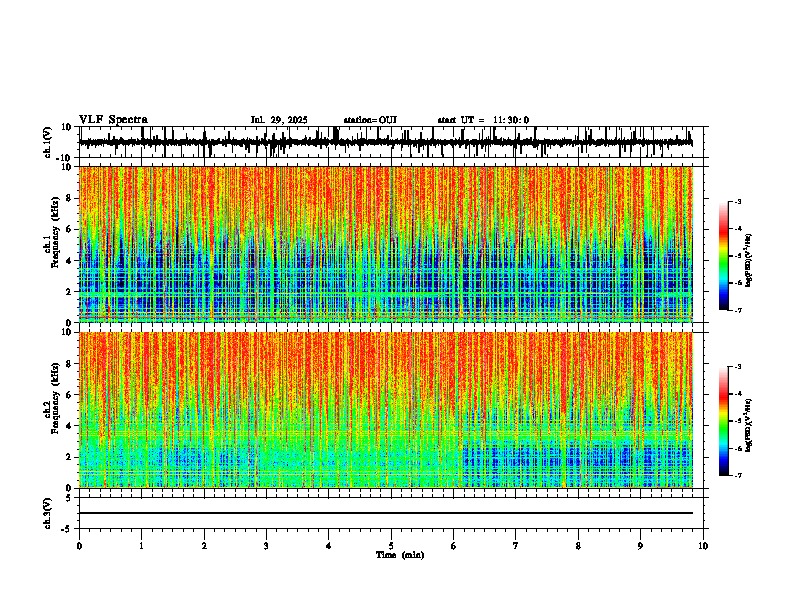792x612 pixels.
Task: Click the "Time (min)" axis title
Action: point(400,555)
